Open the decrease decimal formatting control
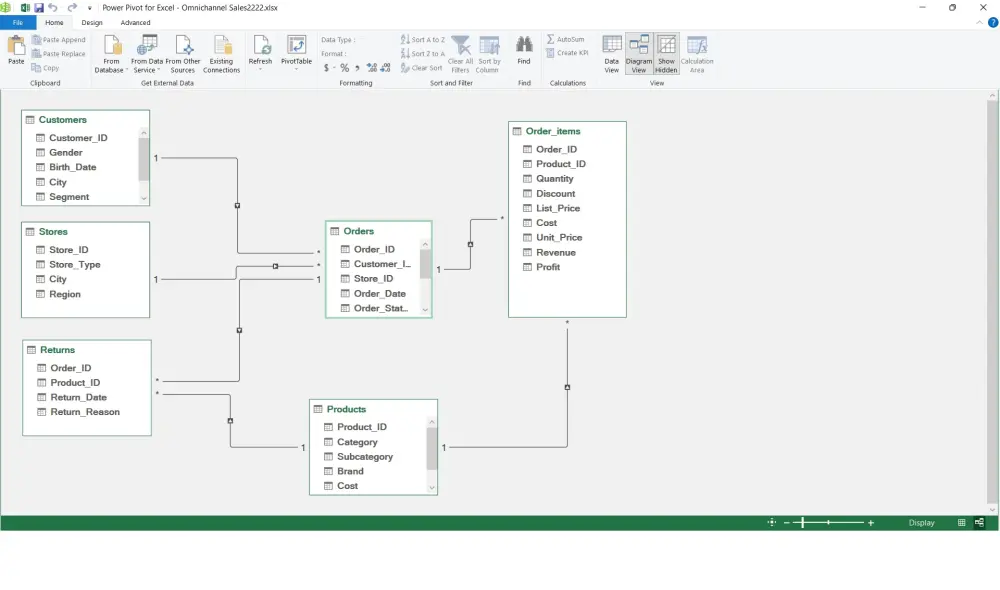 (x=386, y=68)
